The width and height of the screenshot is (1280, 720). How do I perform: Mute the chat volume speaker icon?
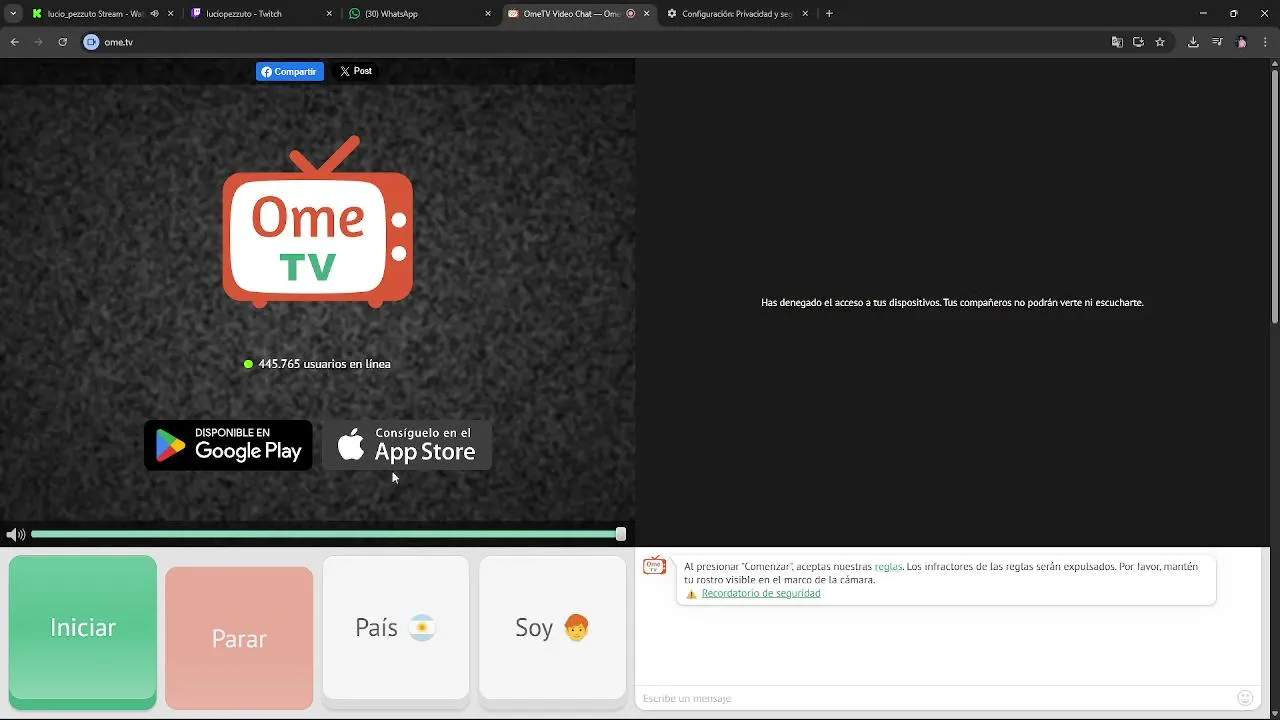coord(15,535)
